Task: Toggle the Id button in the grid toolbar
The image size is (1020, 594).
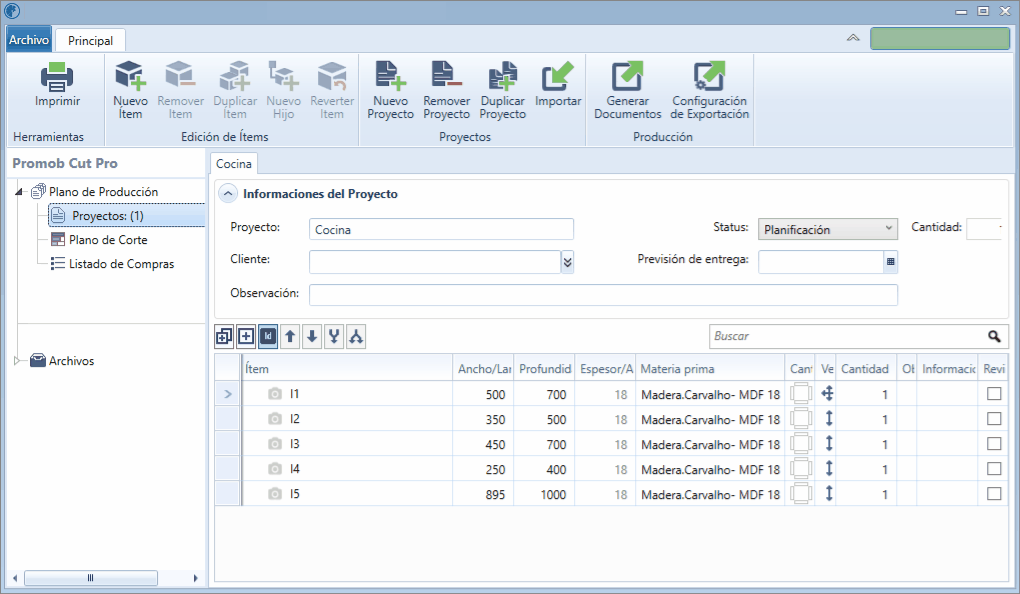Action: click(x=268, y=336)
